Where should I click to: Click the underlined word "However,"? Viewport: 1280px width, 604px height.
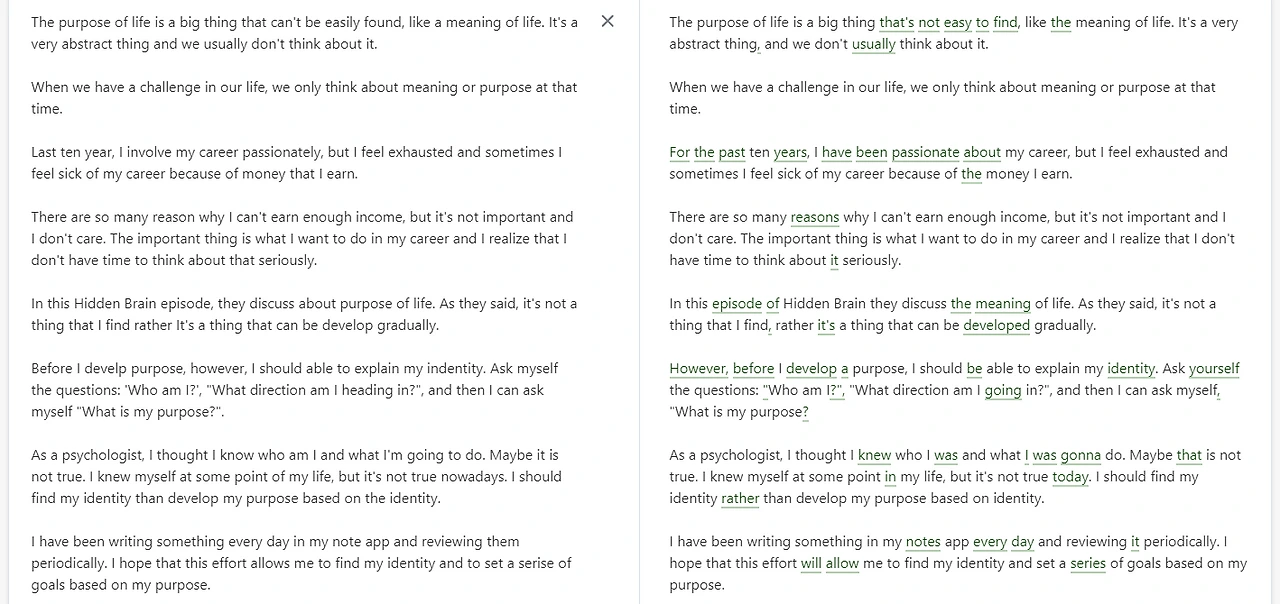(x=699, y=369)
